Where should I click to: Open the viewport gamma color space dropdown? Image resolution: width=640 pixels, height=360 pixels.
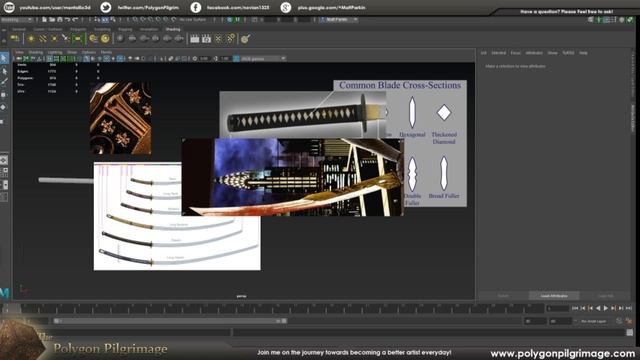click(263, 59)
